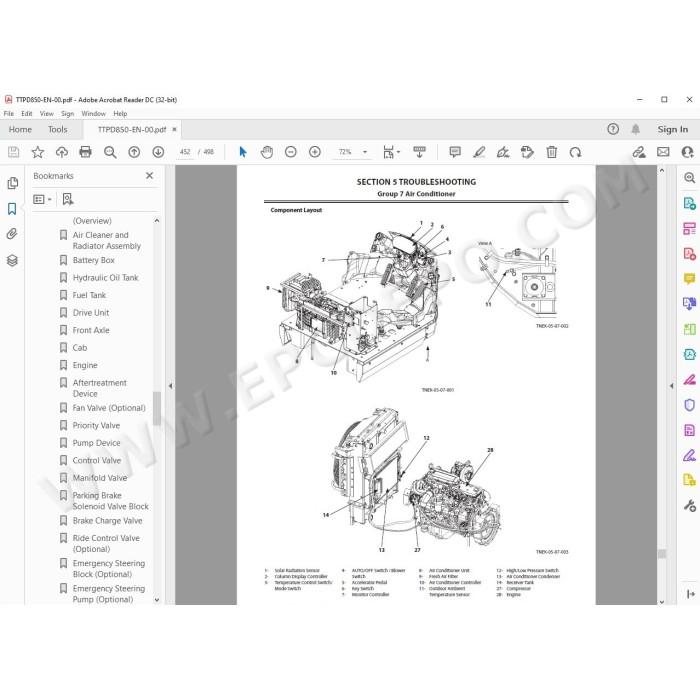
Task: Toggle the Bookmarks panel icon
Action: (12, 208)
